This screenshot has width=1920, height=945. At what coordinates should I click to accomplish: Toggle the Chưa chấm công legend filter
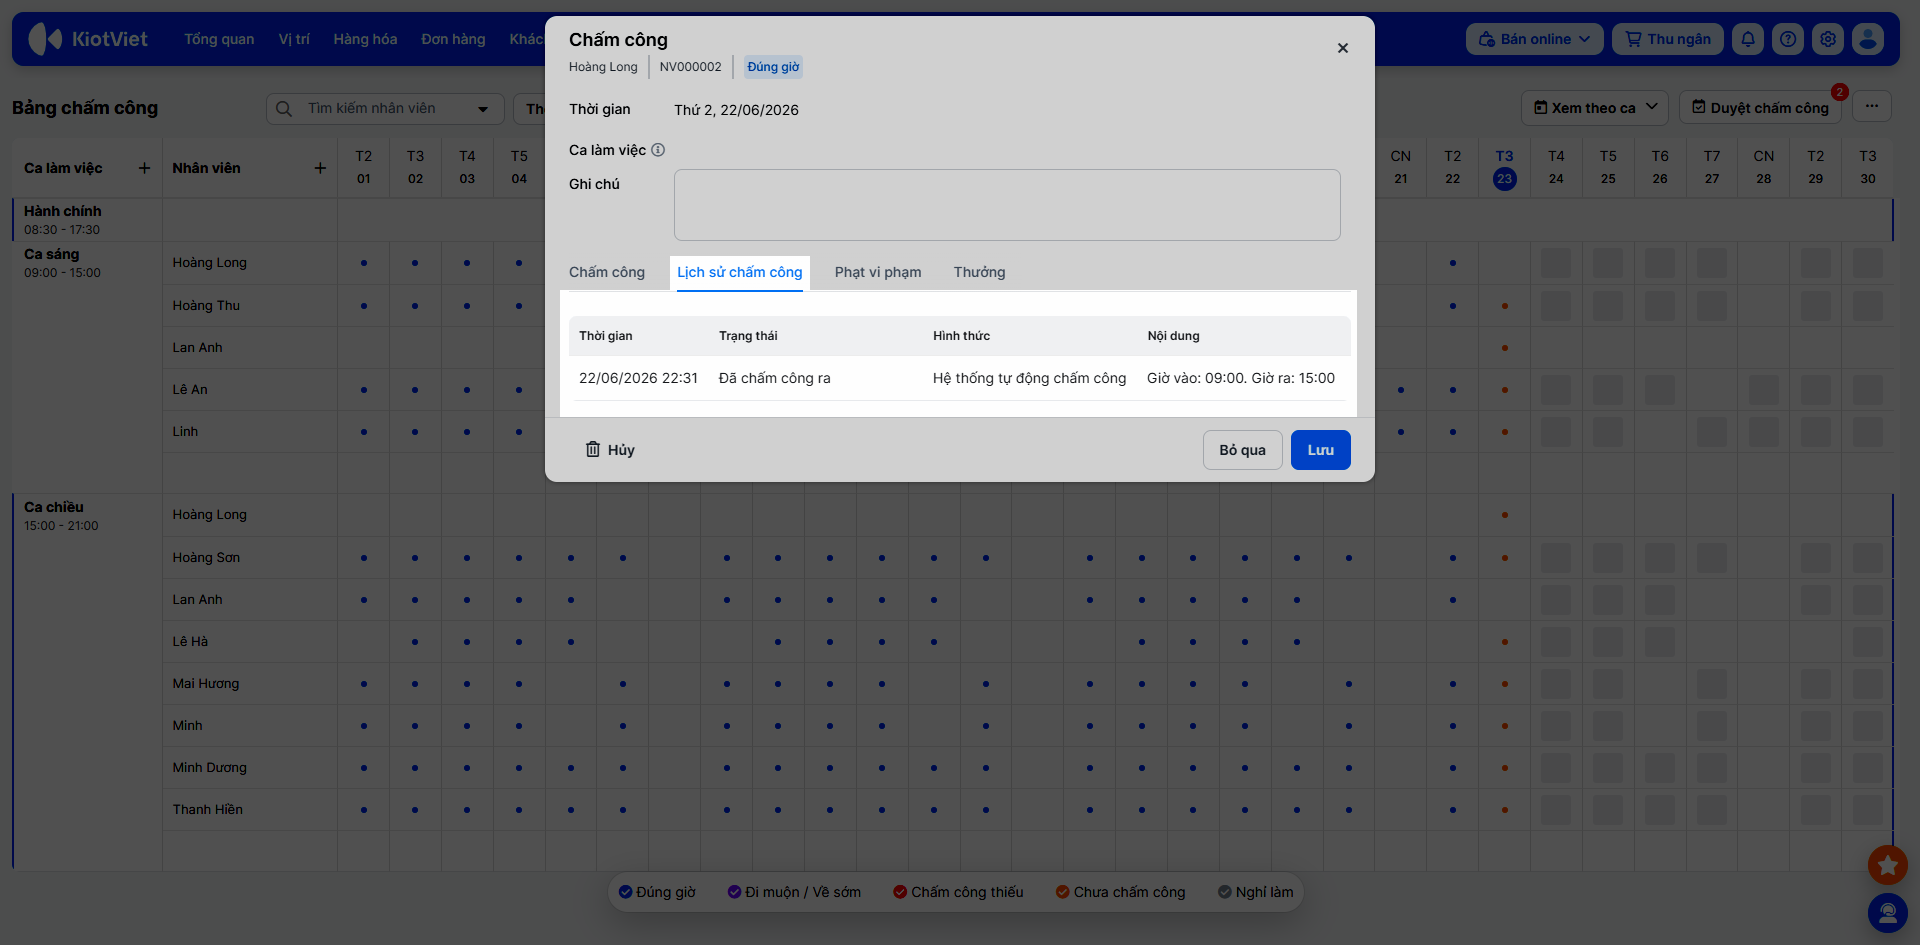(x=1121, y=892)
